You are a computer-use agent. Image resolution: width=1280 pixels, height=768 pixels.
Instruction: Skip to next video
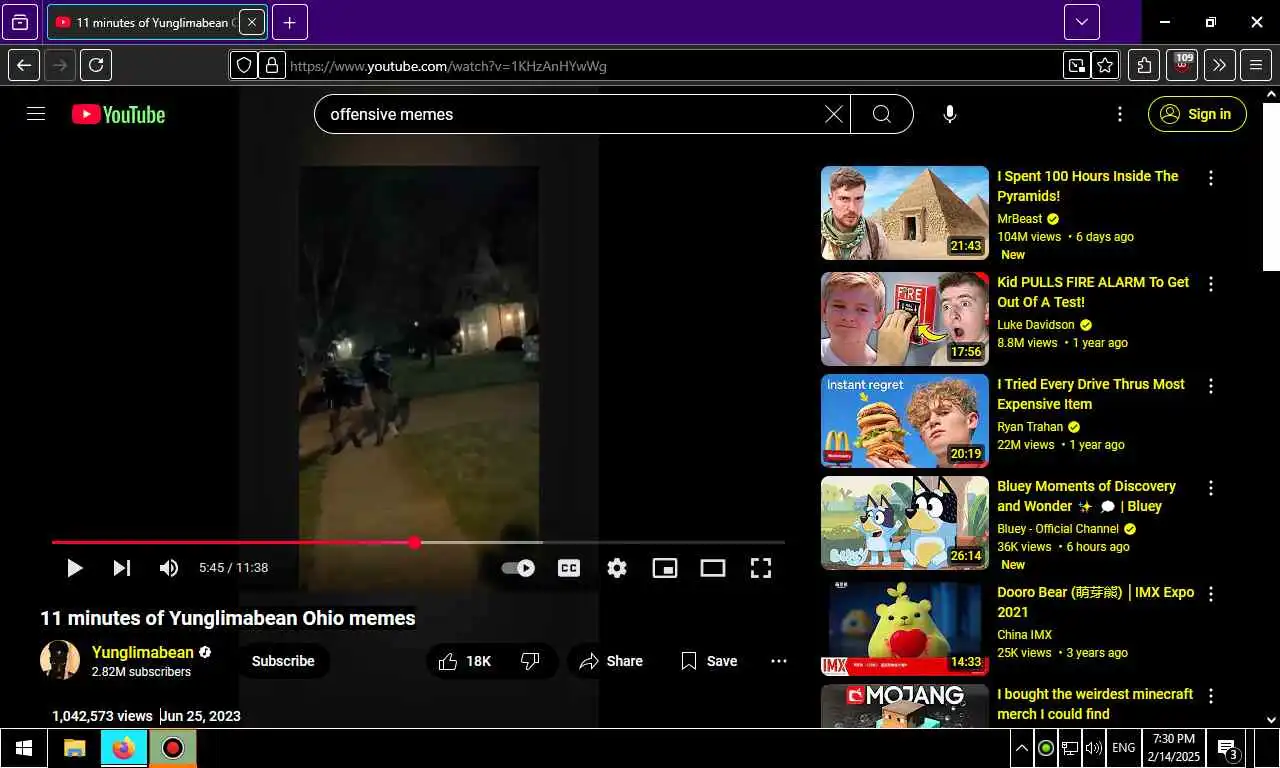click(x=121, y=568)
